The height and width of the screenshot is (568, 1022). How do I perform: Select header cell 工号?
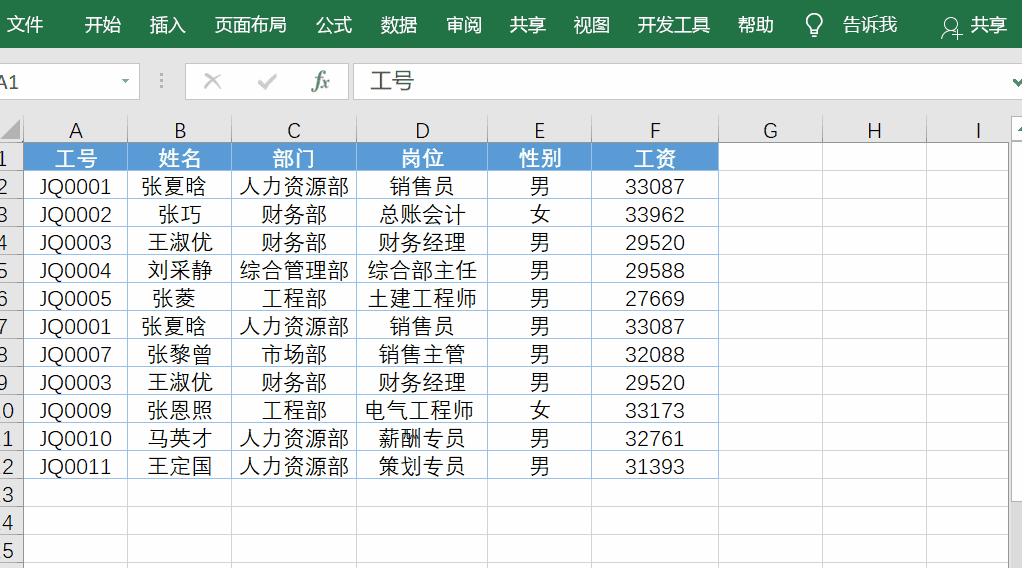(x=76, y=158)
